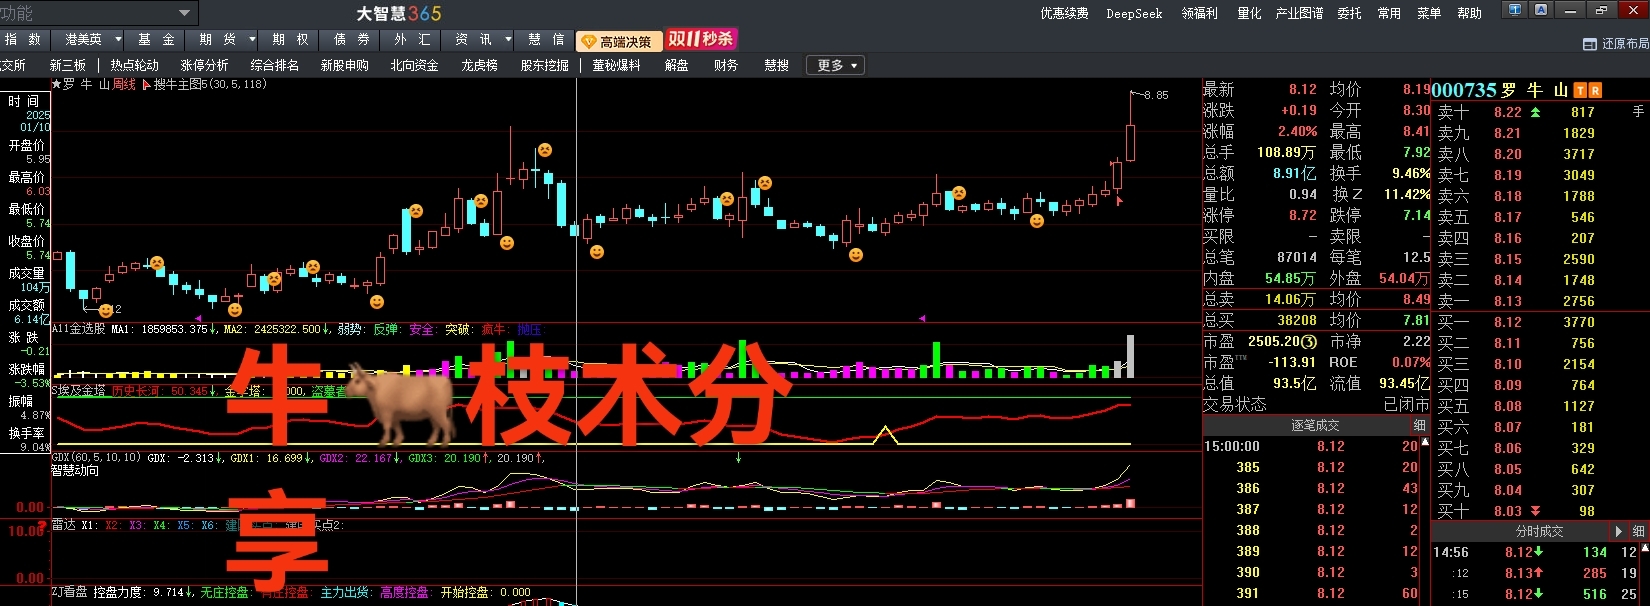Open 常用 menu

point(1389,13)
